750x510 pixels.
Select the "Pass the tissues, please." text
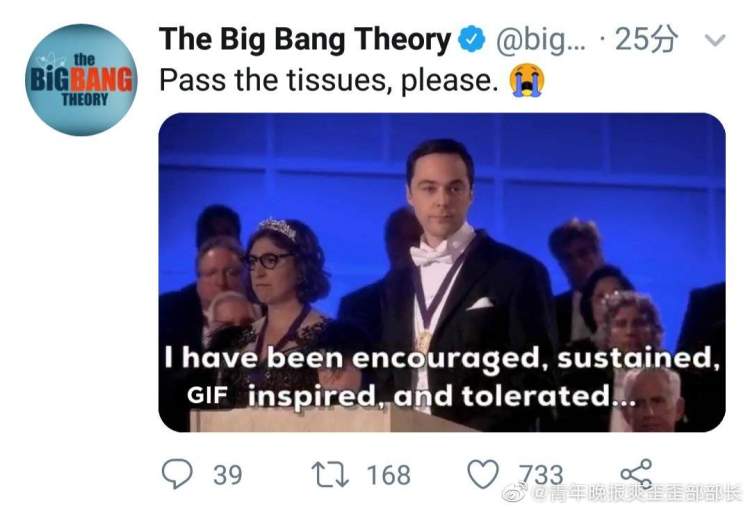point(329,80)
